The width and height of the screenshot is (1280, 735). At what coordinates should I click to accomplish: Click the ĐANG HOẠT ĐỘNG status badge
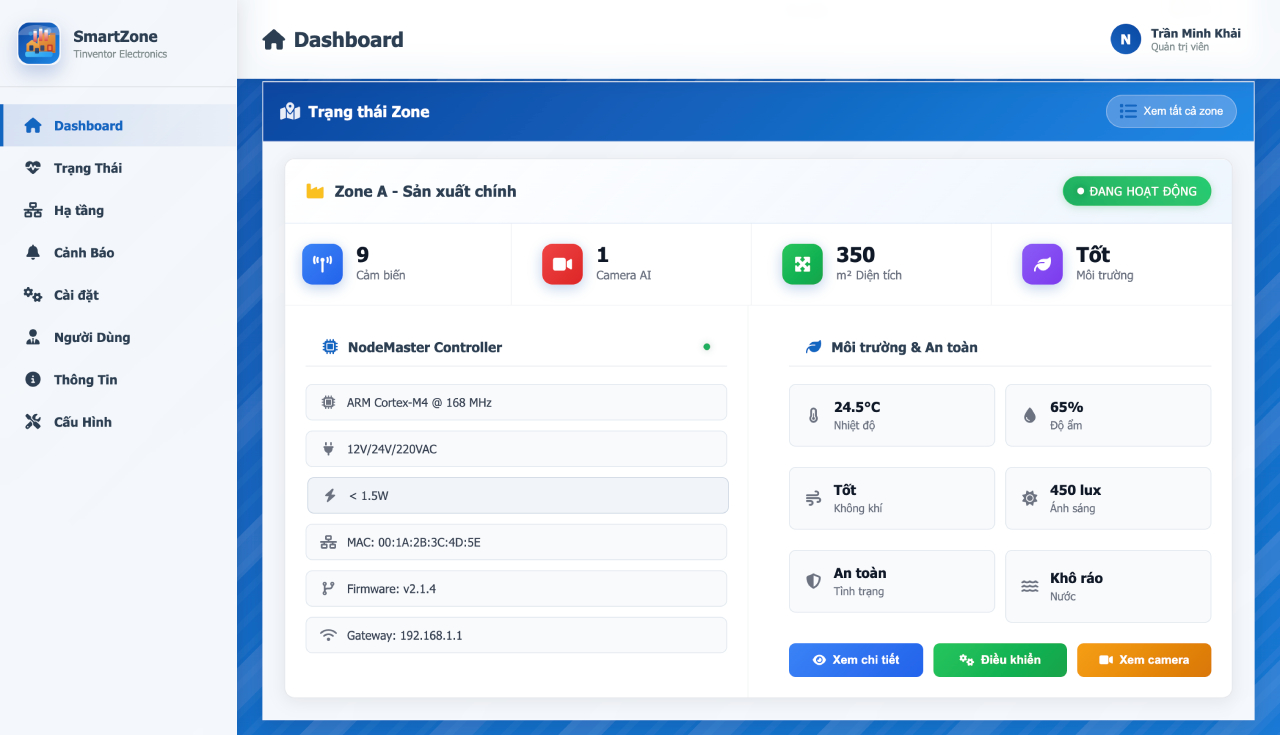tap(1136, 191)
